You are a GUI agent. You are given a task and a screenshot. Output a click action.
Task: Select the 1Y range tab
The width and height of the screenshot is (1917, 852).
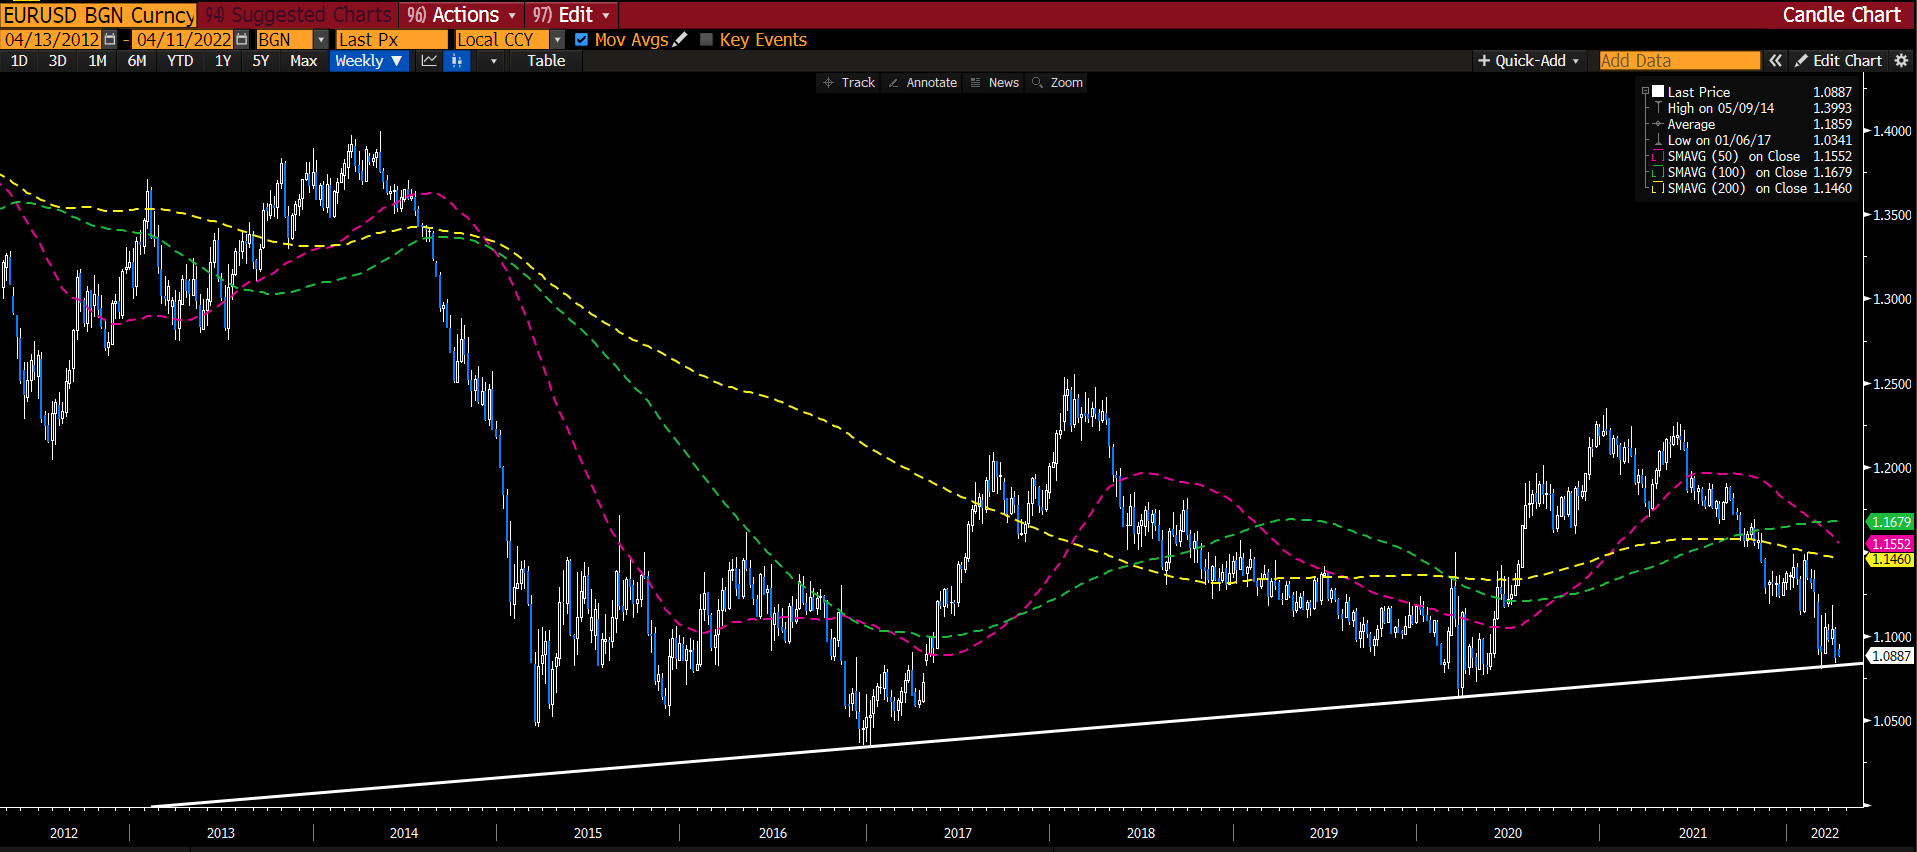(x=223, y=61)
